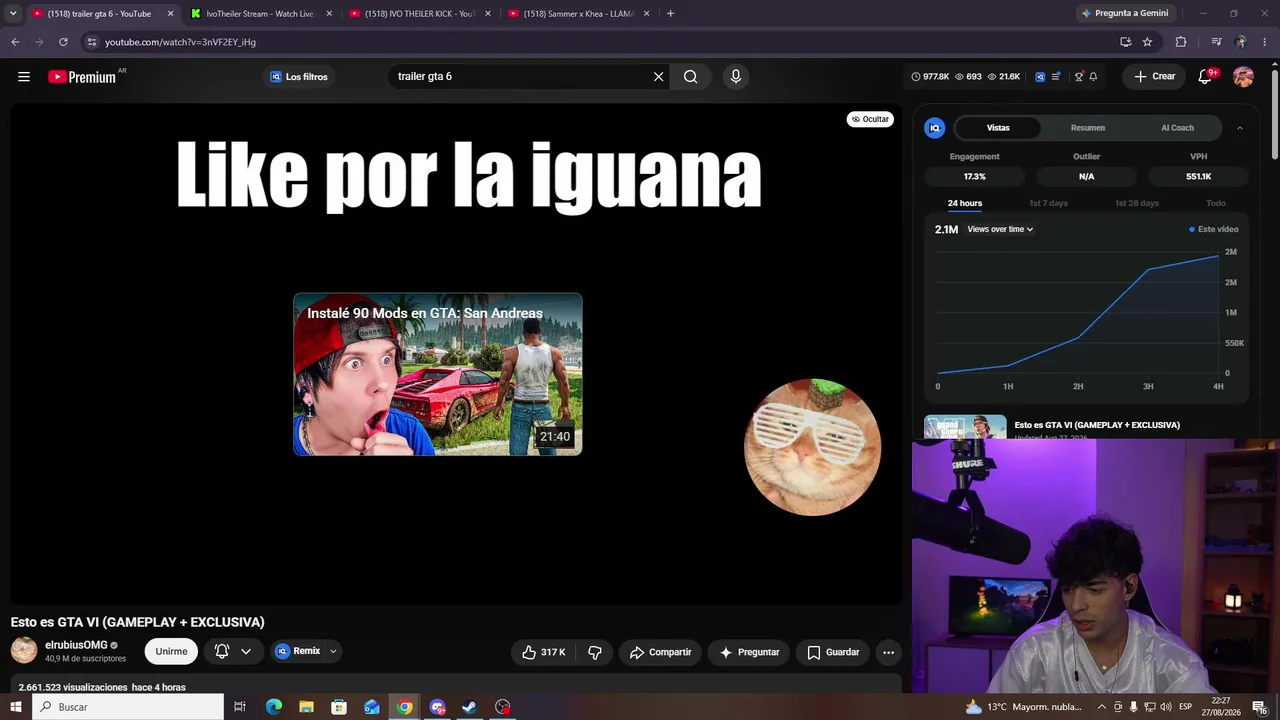
Task: Switch to IvoTheiler Stream browser tab
Action: (x=260, y=14)
